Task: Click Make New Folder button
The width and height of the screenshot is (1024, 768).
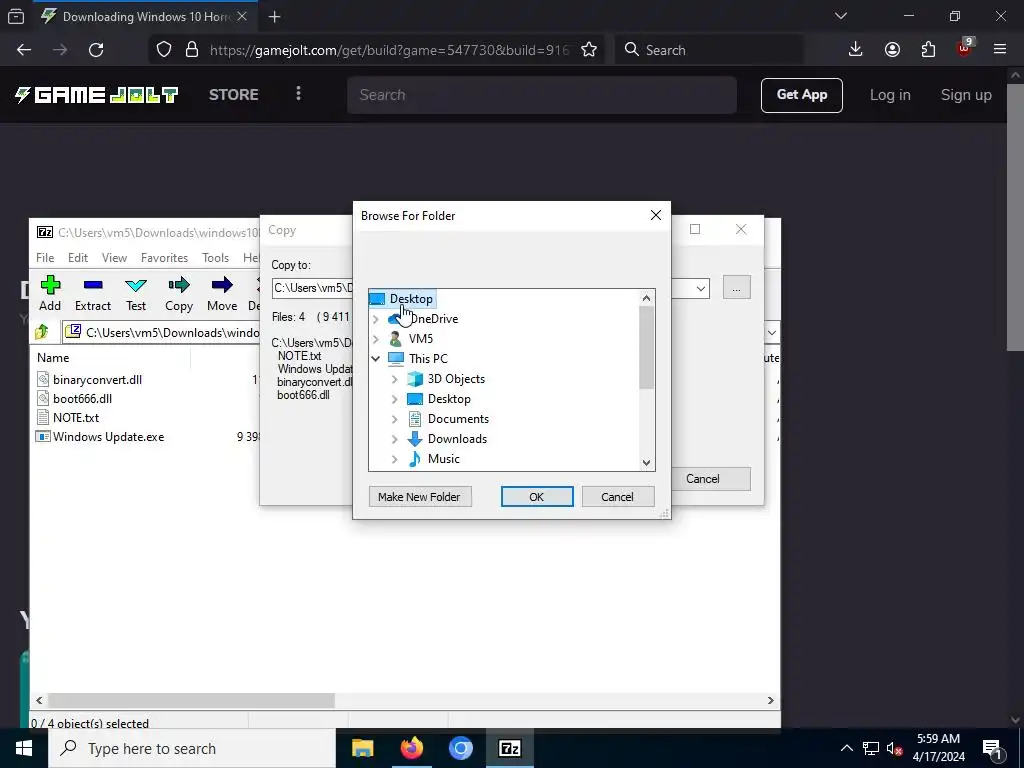Action: coord(420,497)
